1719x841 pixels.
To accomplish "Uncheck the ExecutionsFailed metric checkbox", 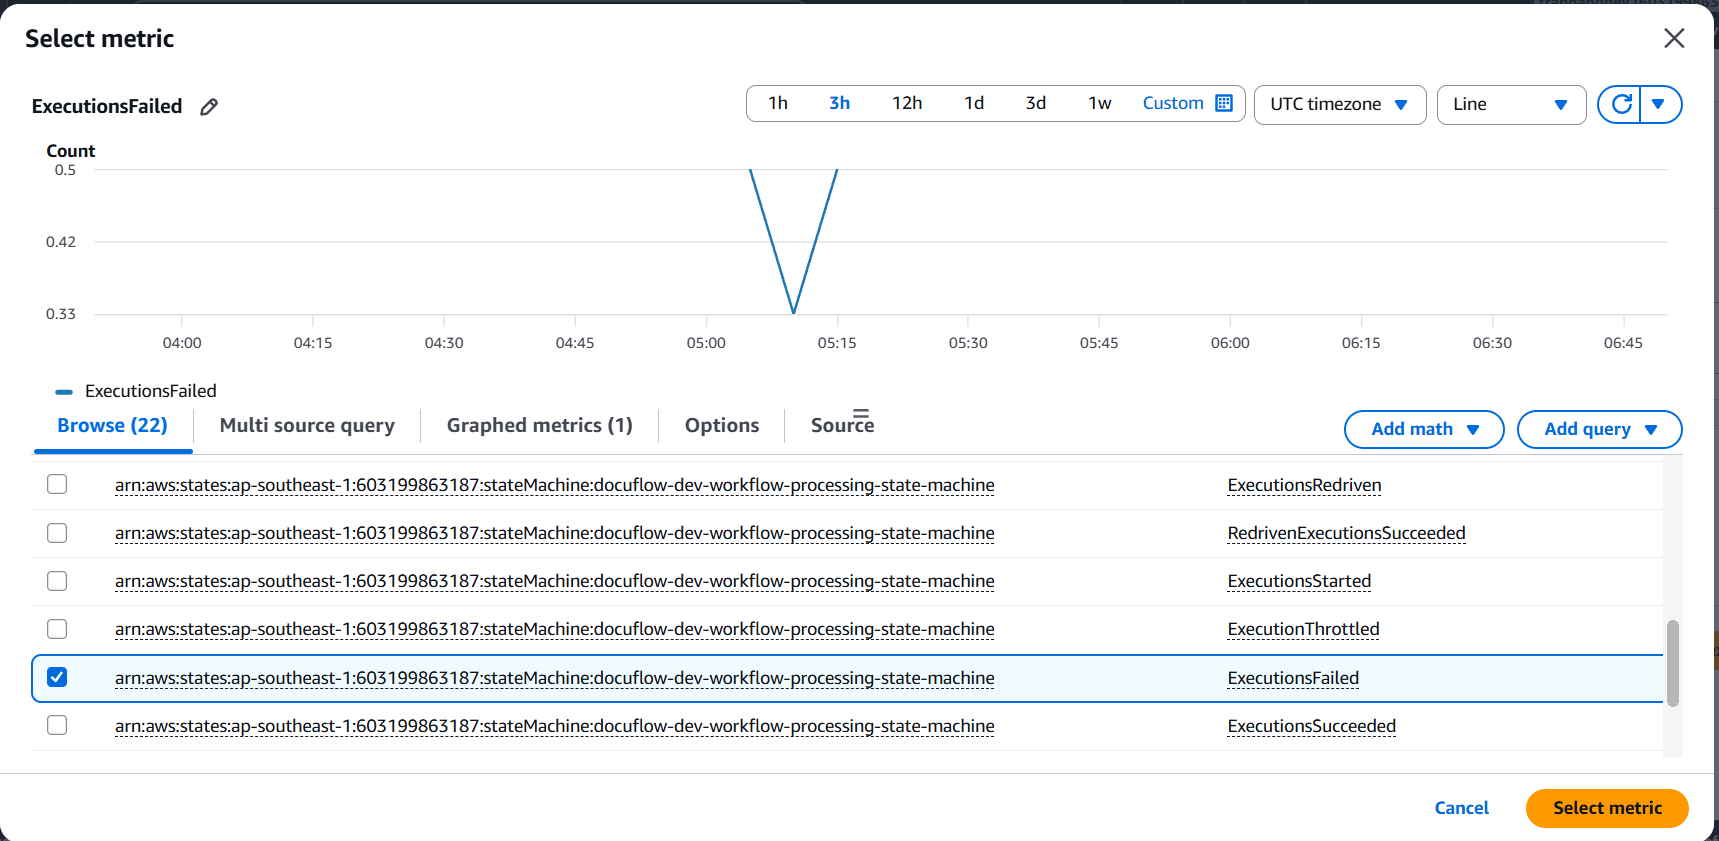I will pyautogui.click(x=57, y=677).
